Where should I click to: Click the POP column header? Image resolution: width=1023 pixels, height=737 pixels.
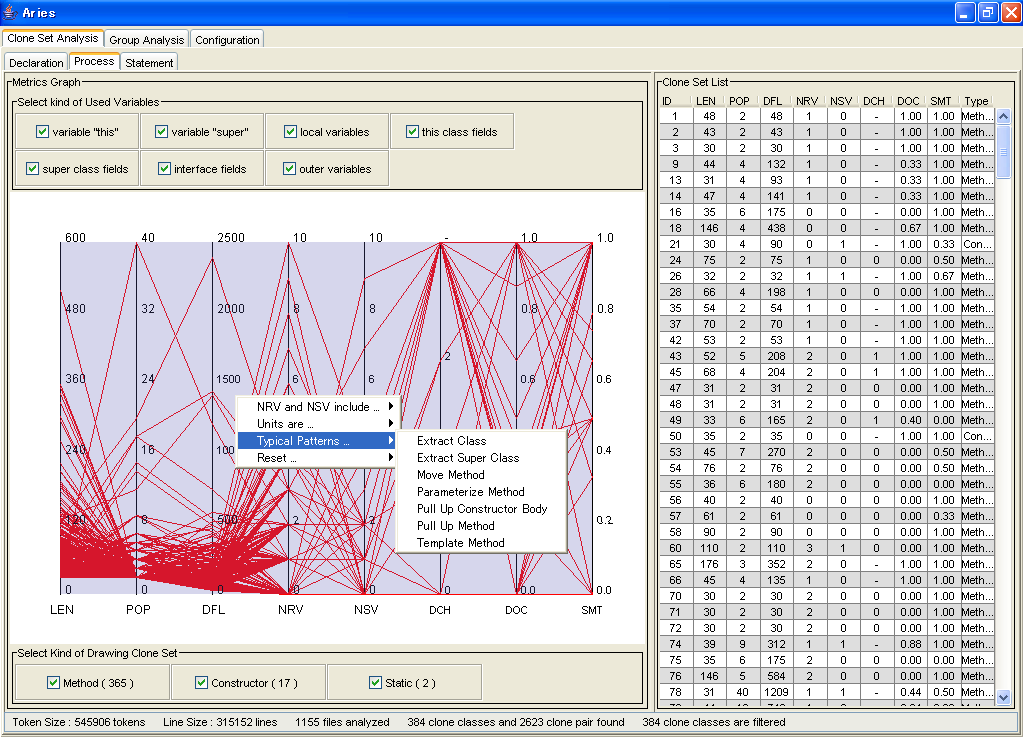click(x=739, y=101)
